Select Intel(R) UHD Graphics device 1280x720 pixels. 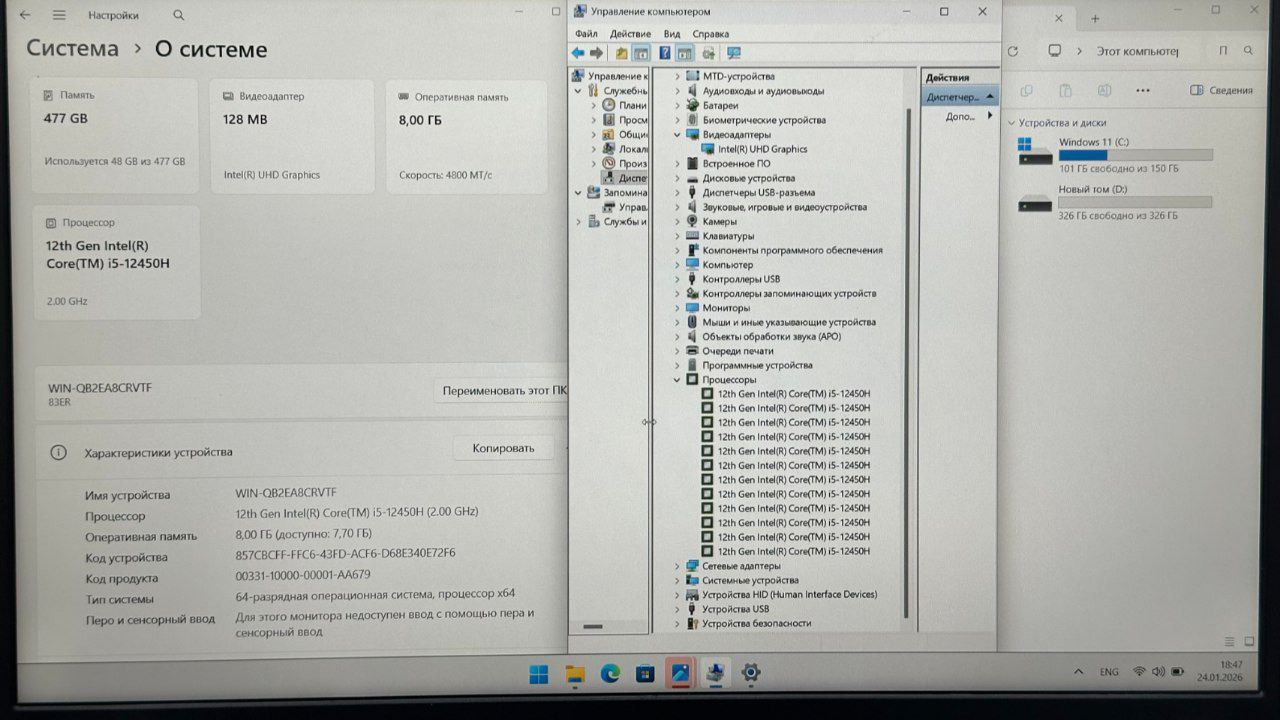click(762, 149)
